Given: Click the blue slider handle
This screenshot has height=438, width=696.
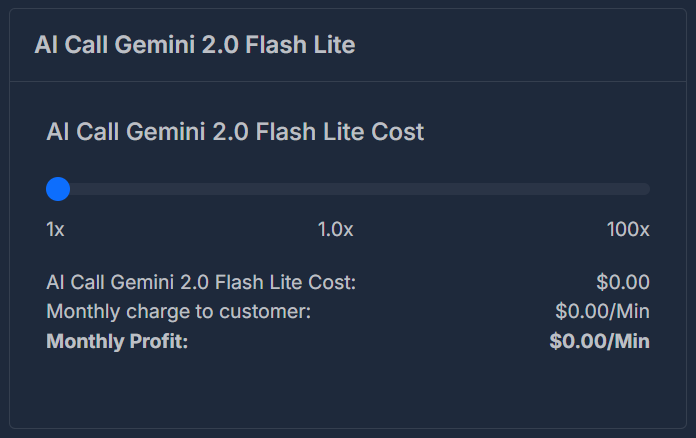Looking at the screenshot, I should [58, 189].
